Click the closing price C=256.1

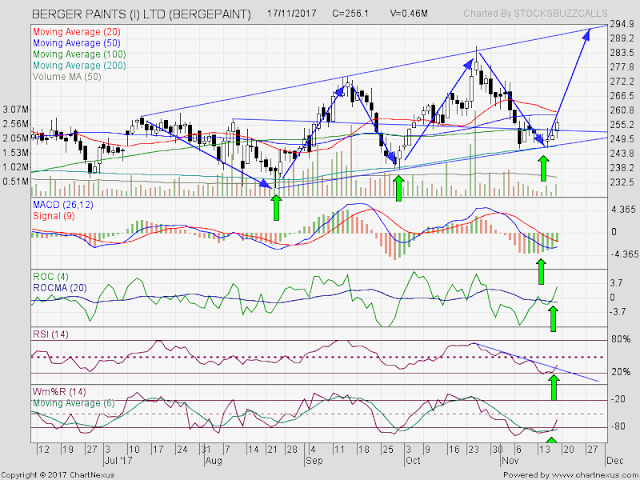pos(350,13)
